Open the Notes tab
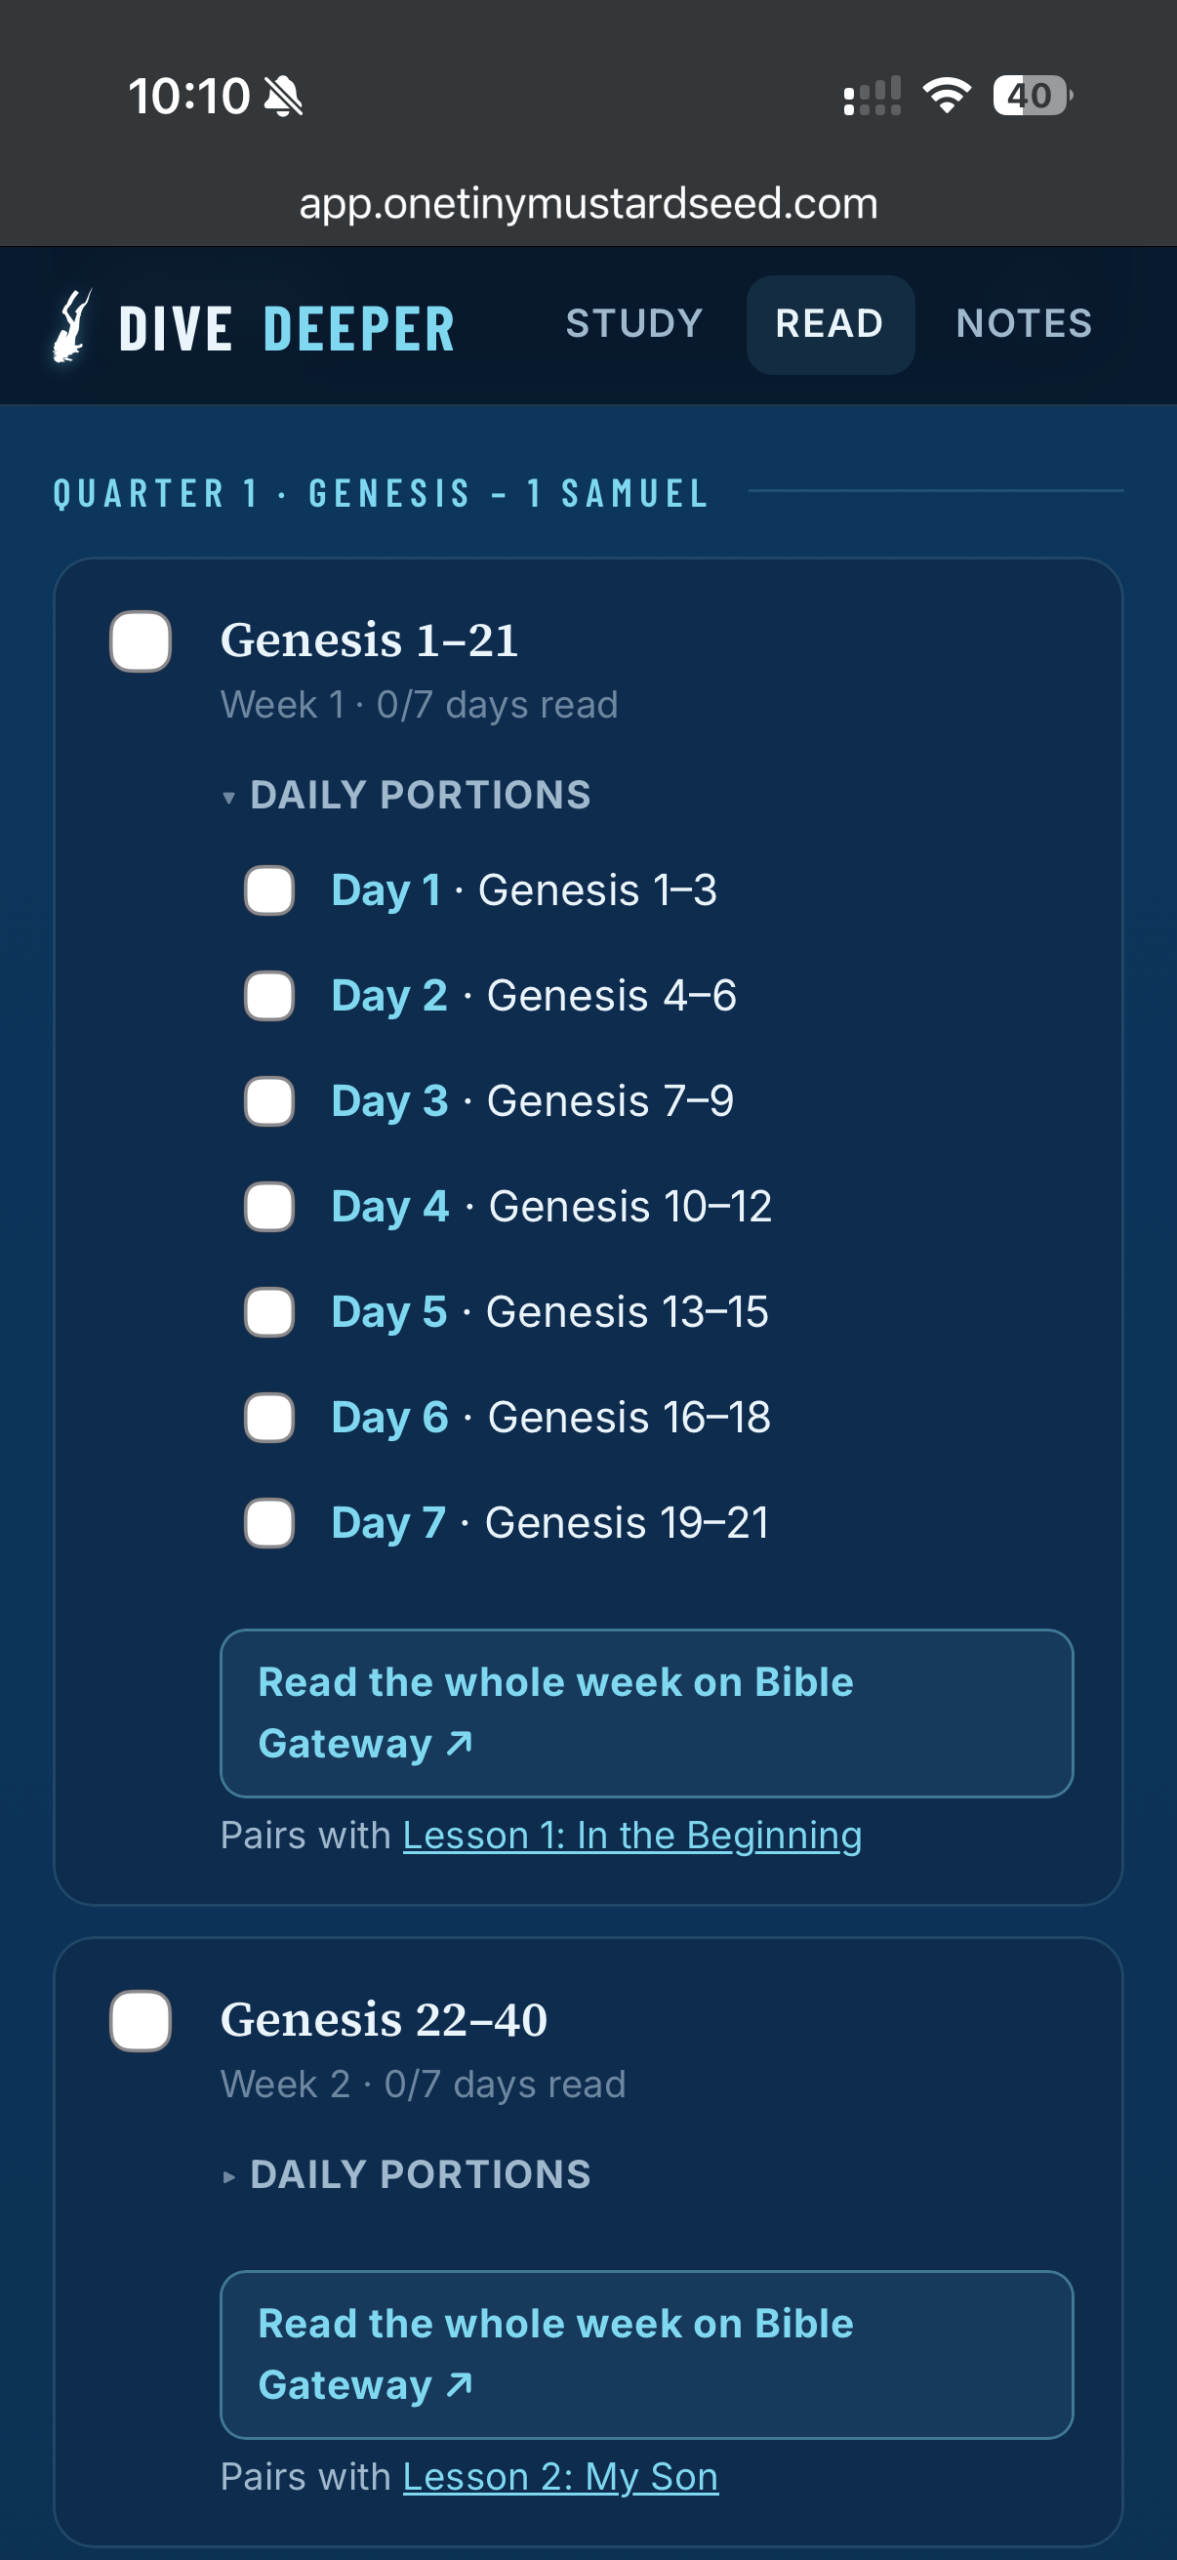This screenshot has width=1177, height=2560. point(1024,324)
